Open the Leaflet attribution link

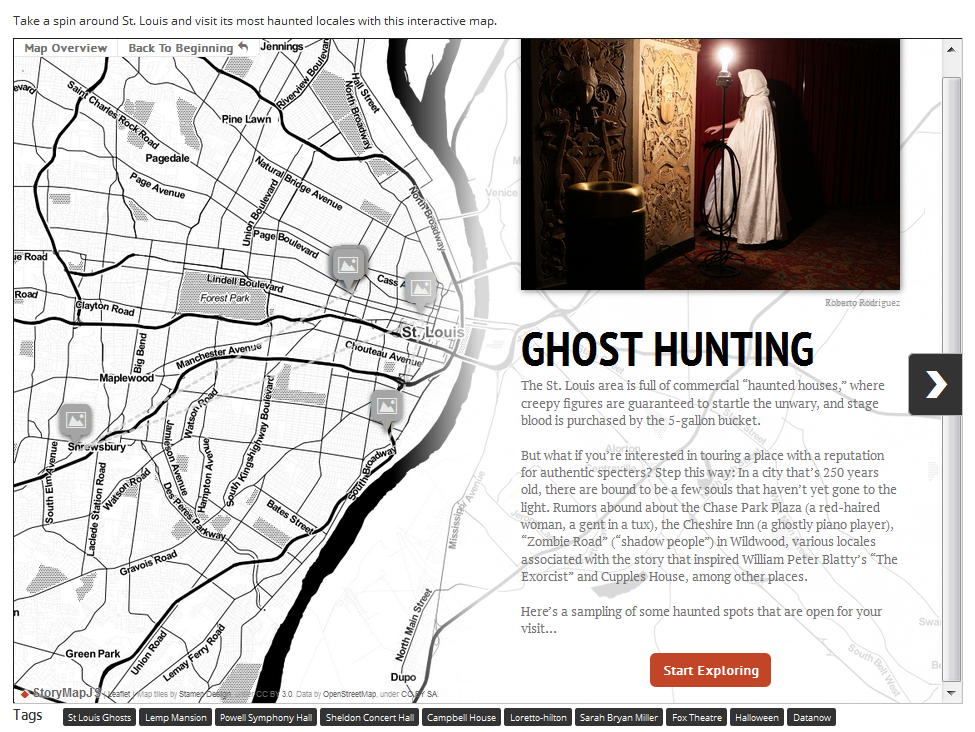pyautogui.click(x=119, y=693)
